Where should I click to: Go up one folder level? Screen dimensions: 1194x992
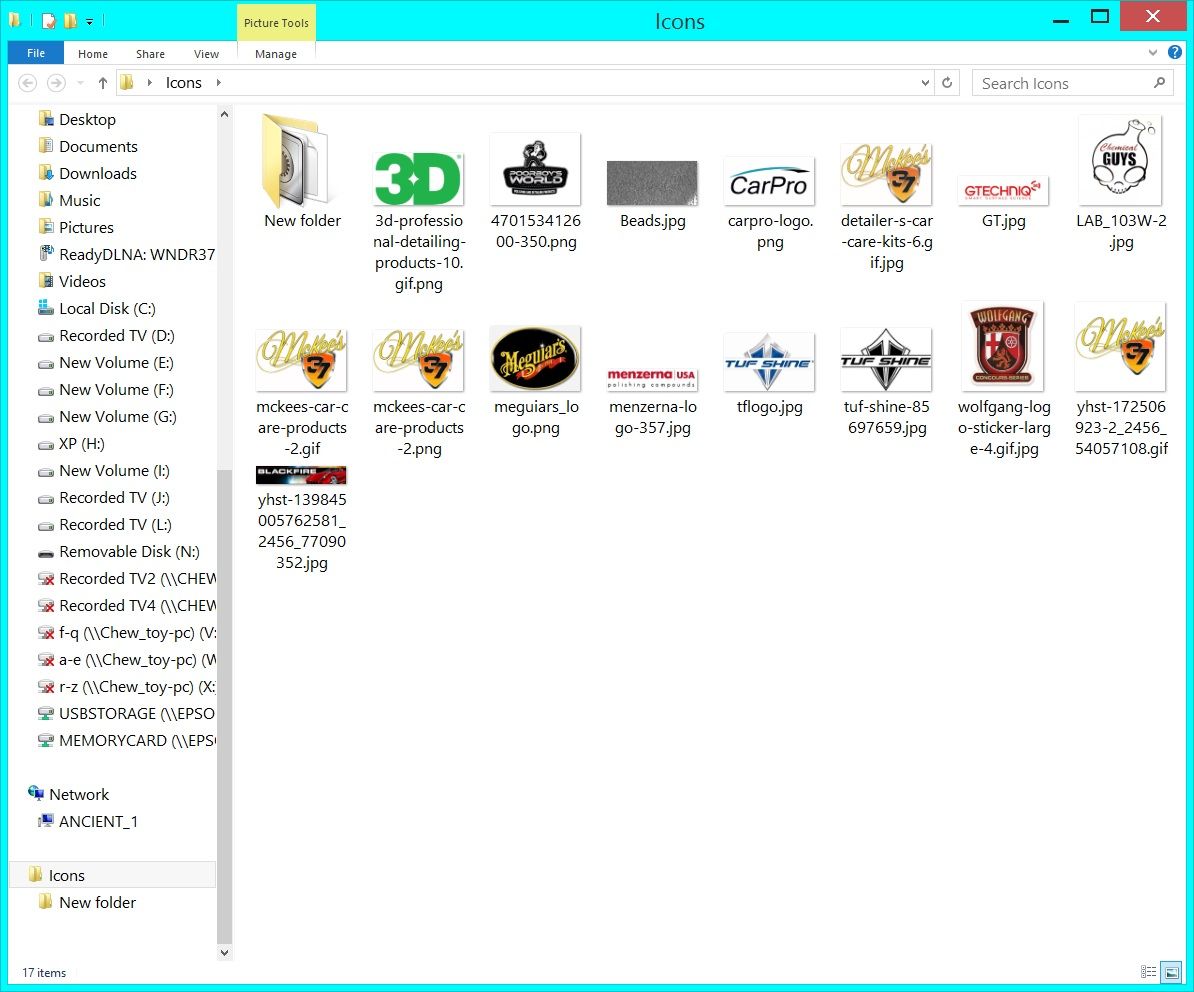click(x=103, y=83)
